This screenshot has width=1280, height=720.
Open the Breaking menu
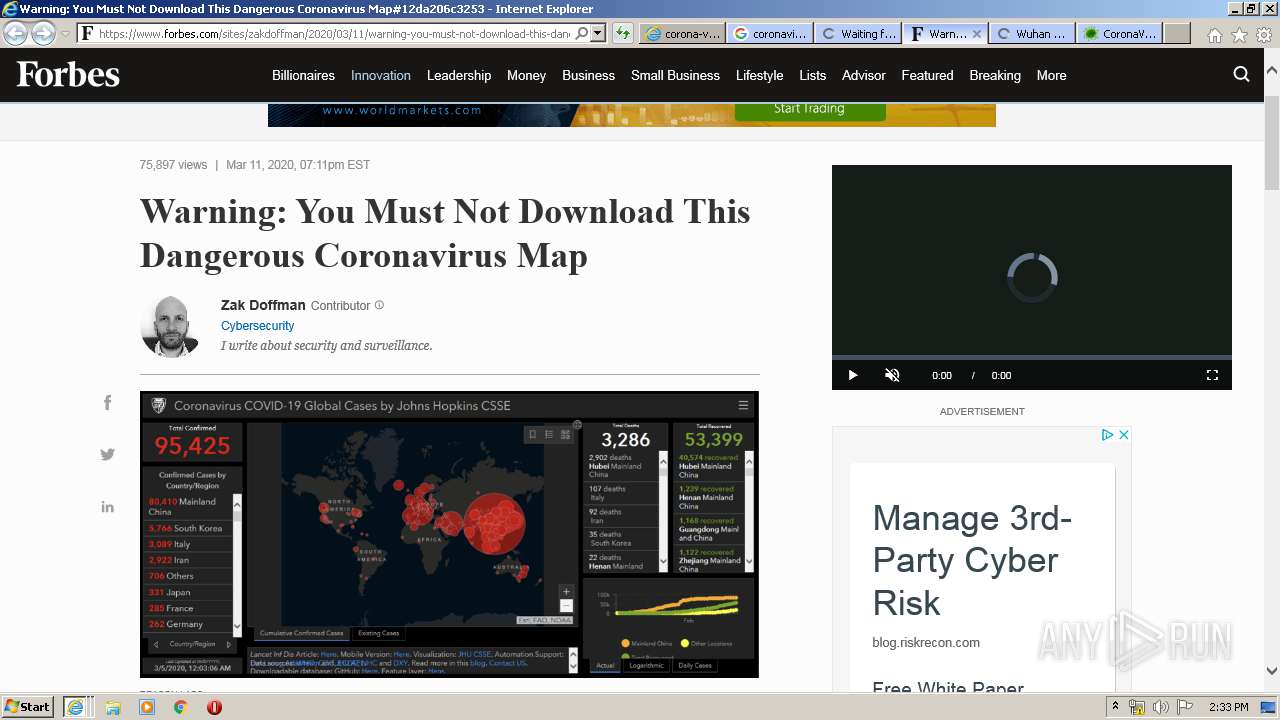995,75
